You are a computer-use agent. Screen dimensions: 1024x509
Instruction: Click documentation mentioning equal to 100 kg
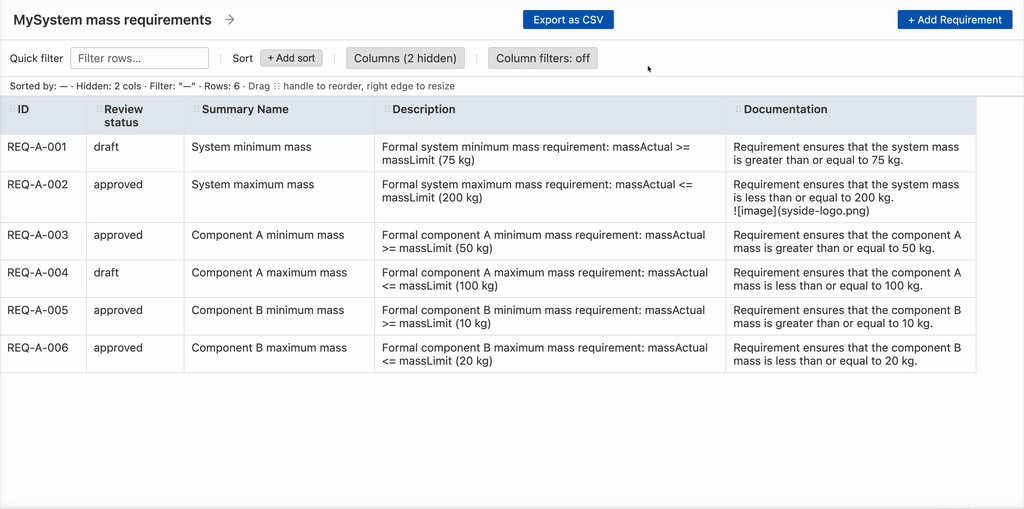click(851, 279)
